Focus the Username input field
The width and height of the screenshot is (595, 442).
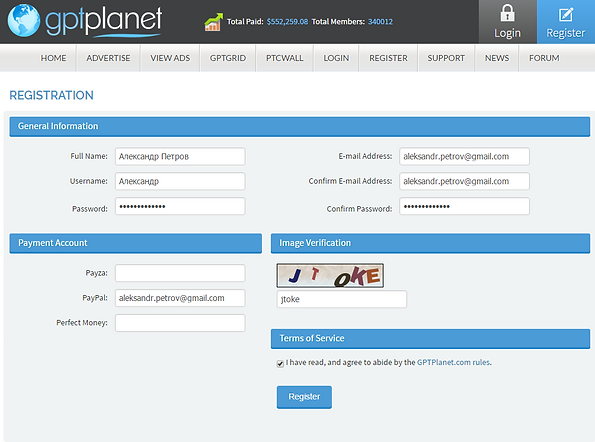[x=180, y=181]
